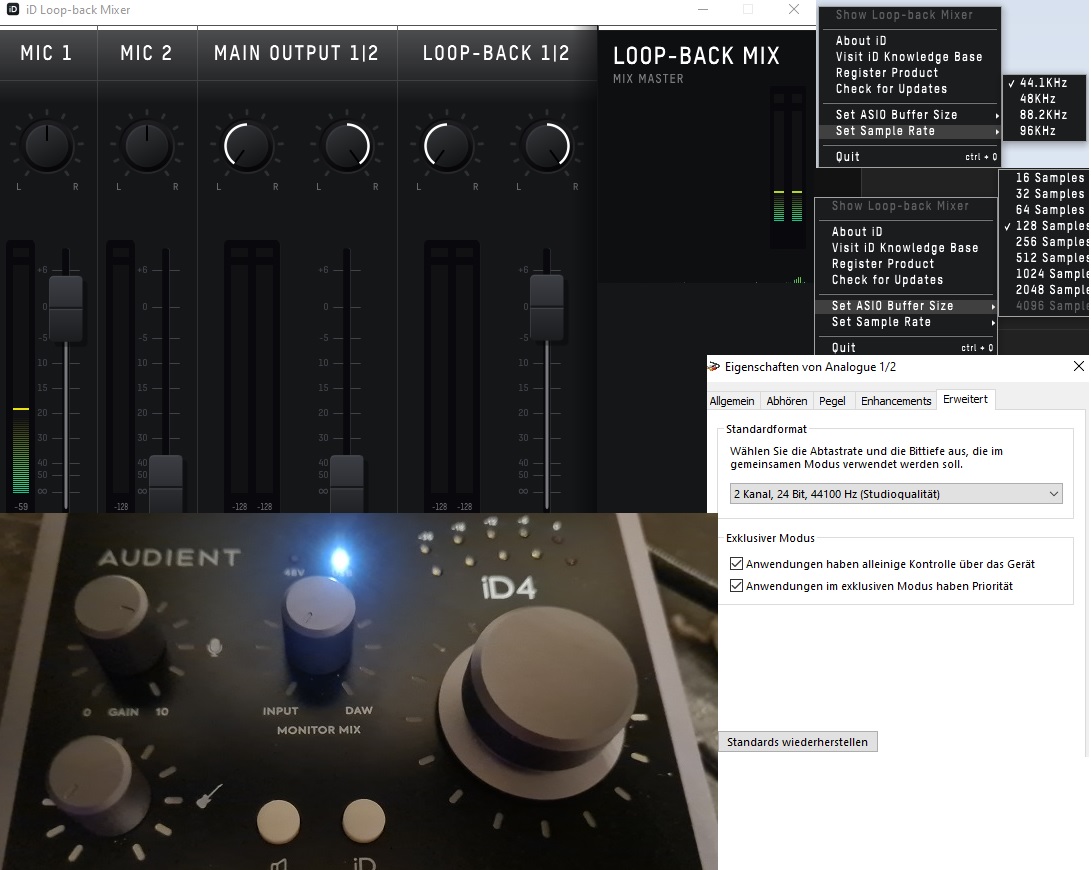Click the MIC 1 channel header
The width and height of the screenshot is (1091, 870).
click(47, 54)
